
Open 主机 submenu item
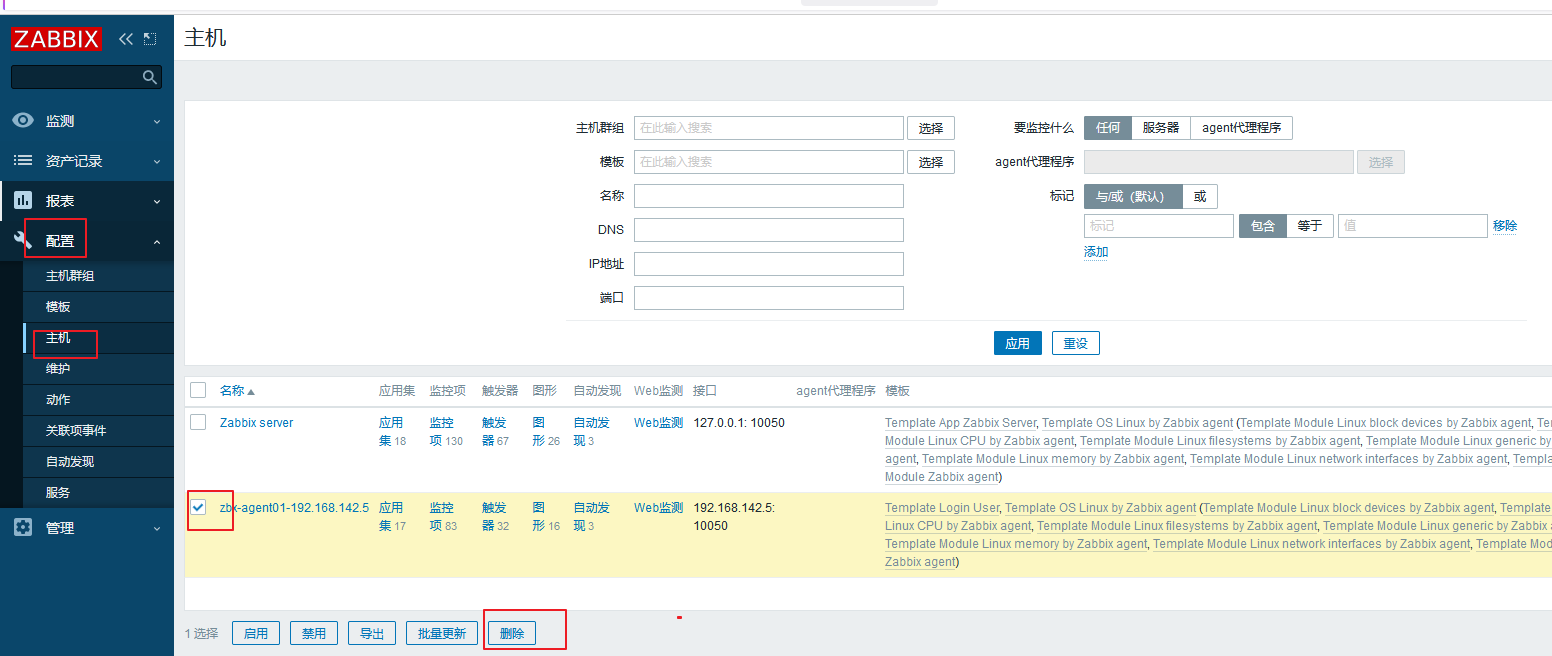click(x=98, y=338)
